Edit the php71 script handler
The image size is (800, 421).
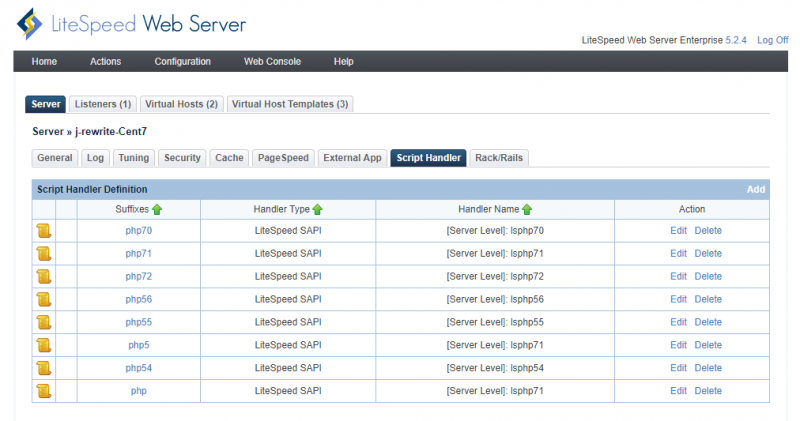(678, 254)
